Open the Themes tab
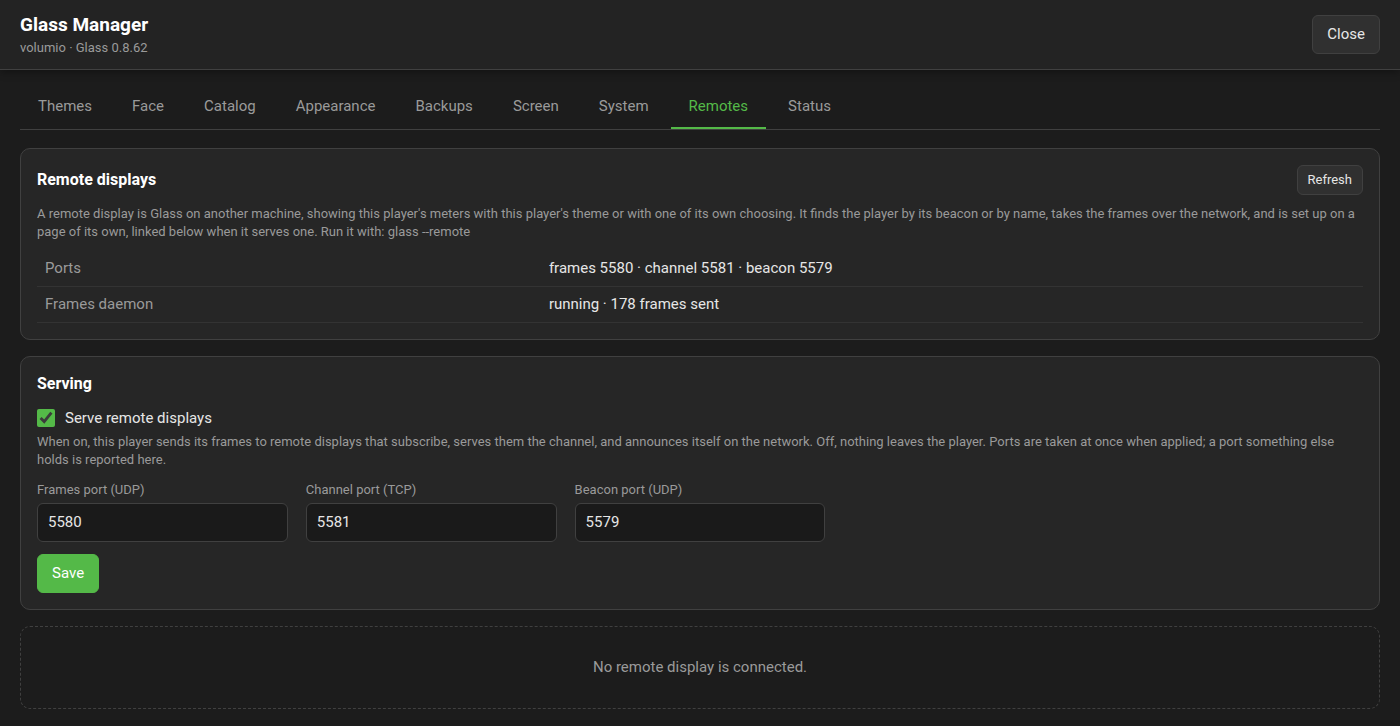The height and width of the screenshot is (726, 1400). [x=65, y=106]
